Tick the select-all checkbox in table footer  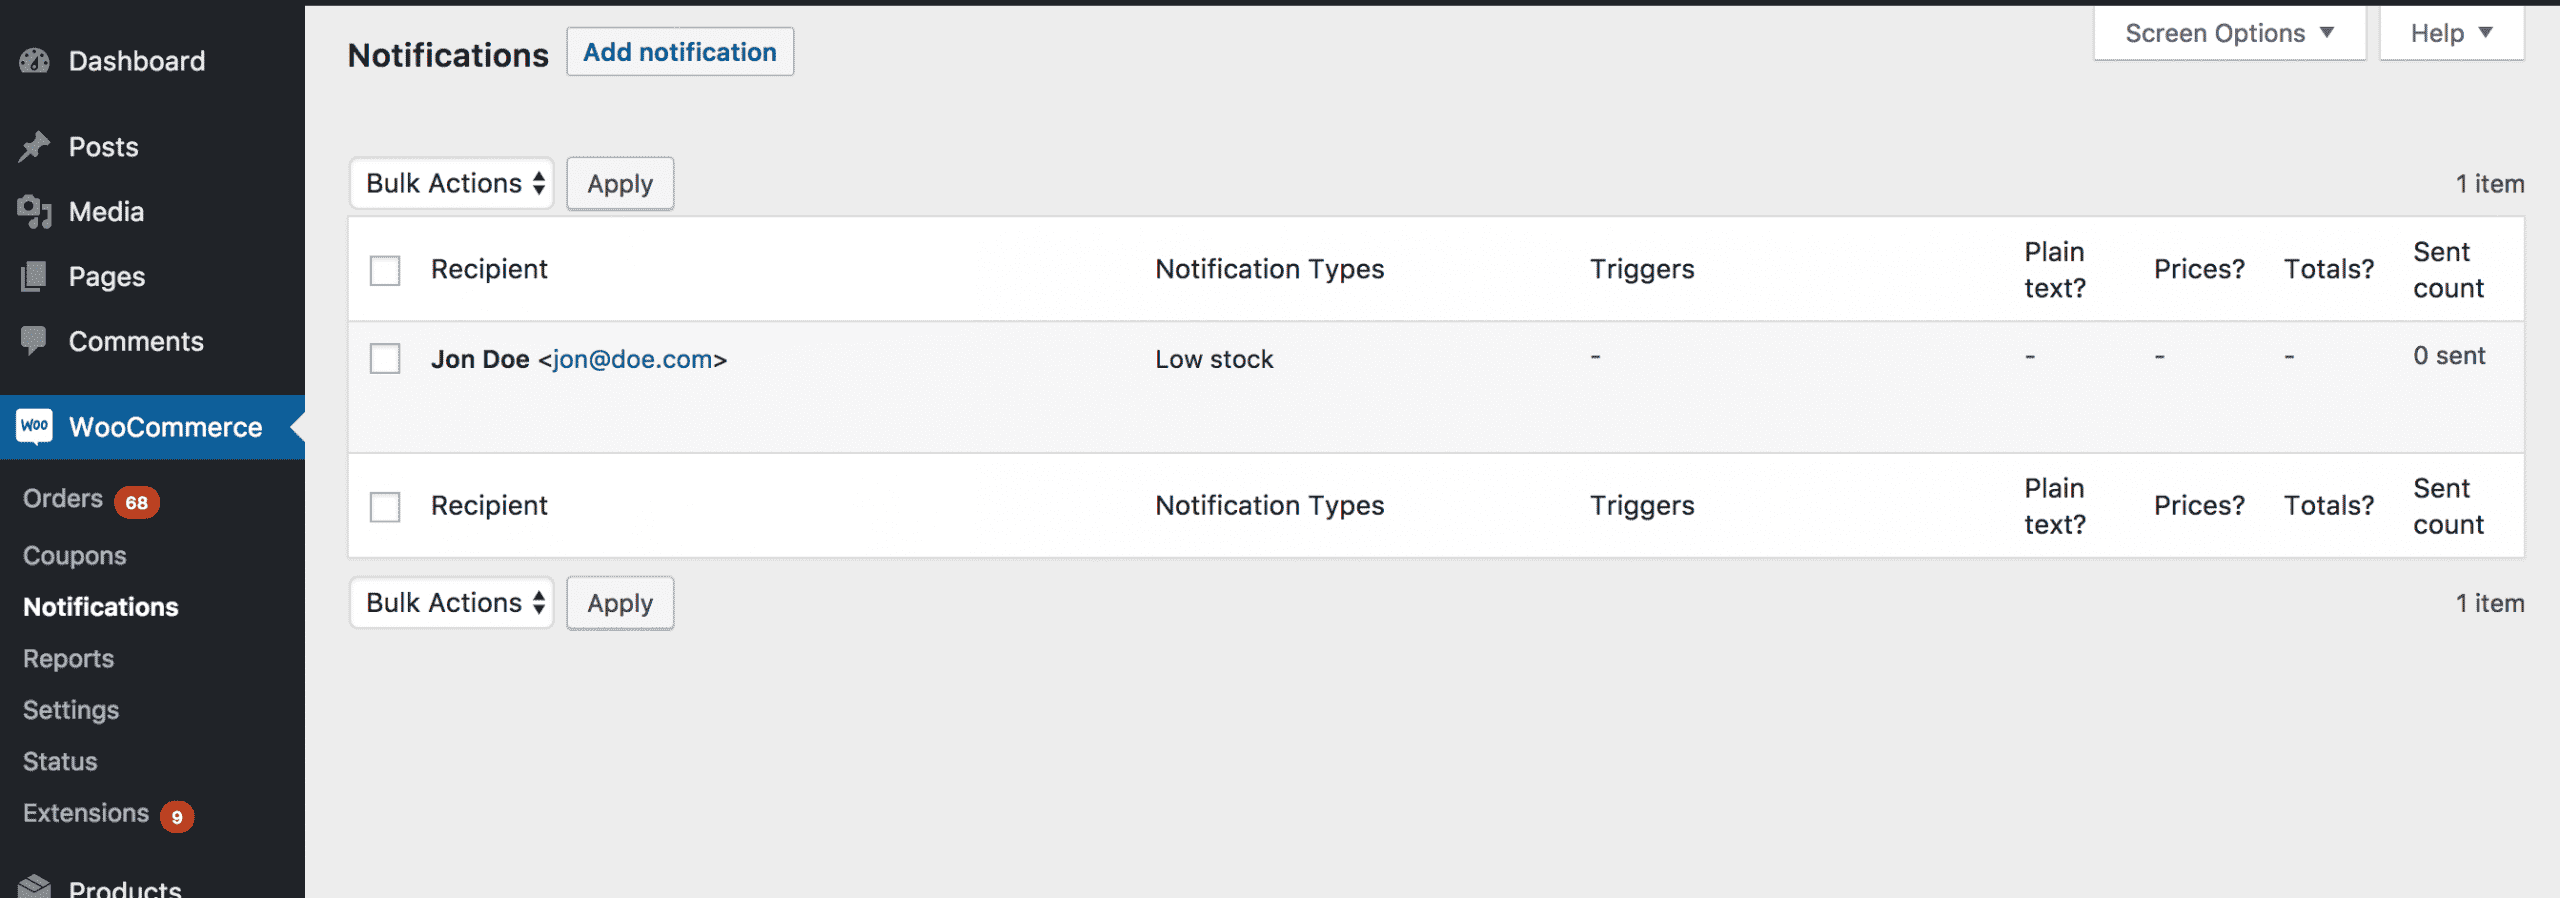[x=385, y=506]
